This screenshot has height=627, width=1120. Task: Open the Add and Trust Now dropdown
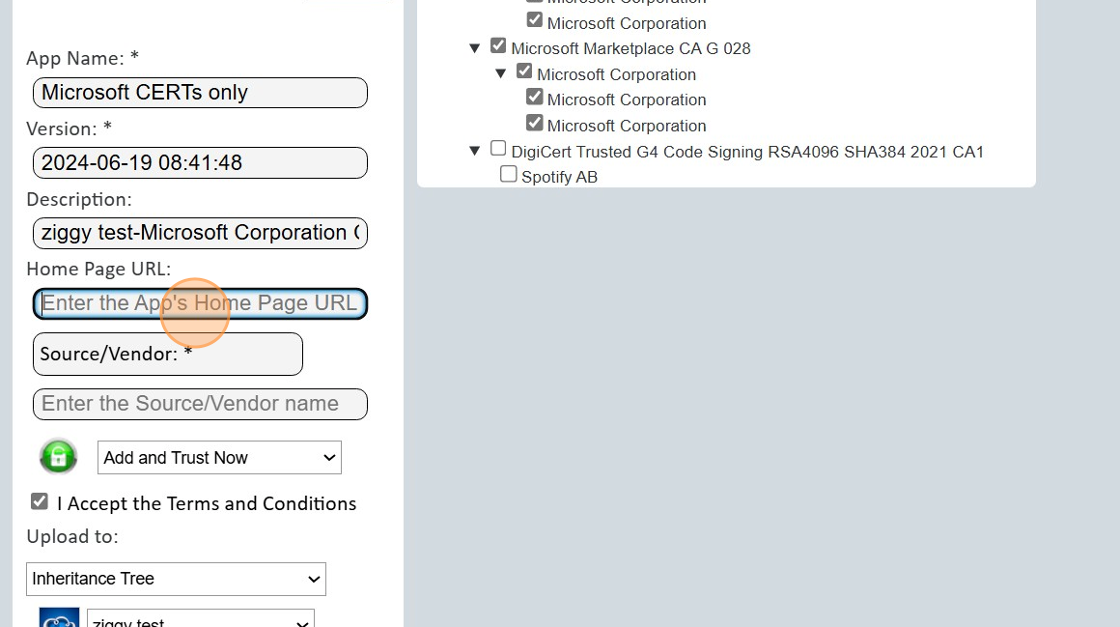point(219,458)
